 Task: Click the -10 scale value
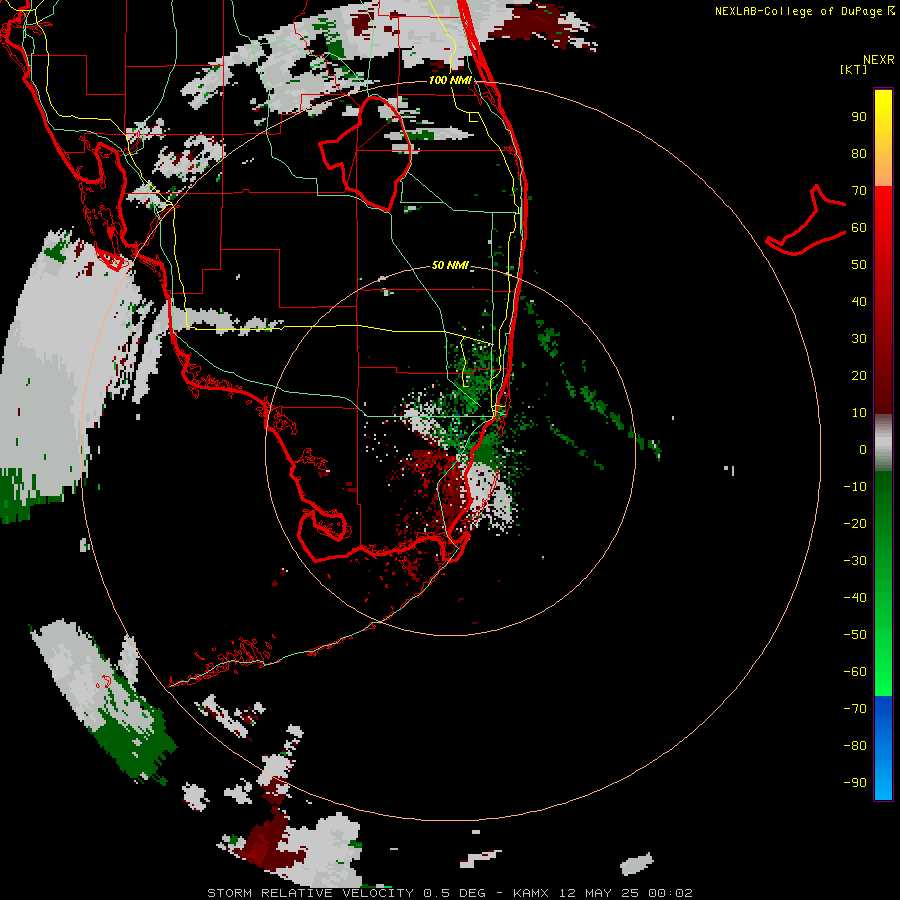pyautogui.click(x=855, y=487)
